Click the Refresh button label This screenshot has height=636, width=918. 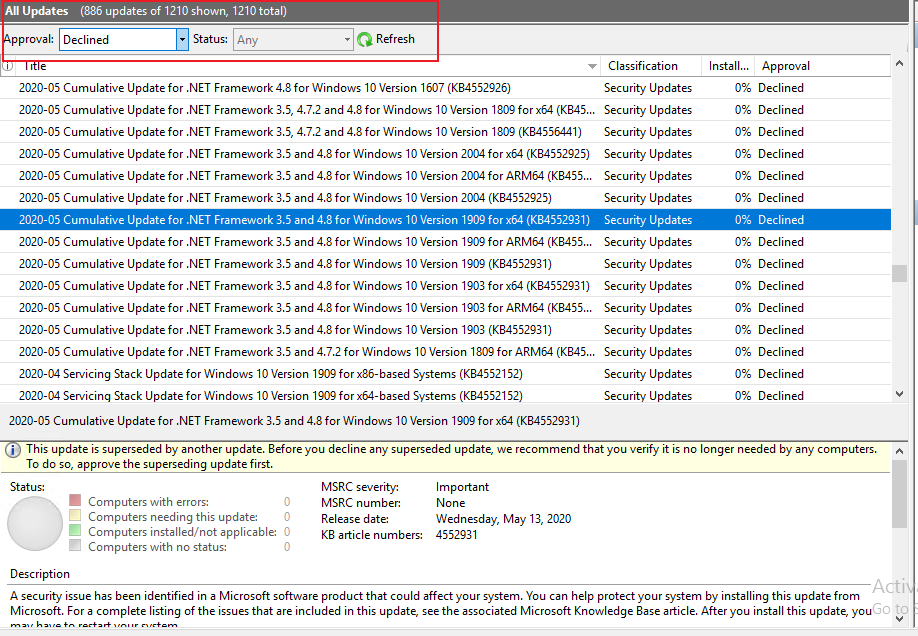[395, 39]
